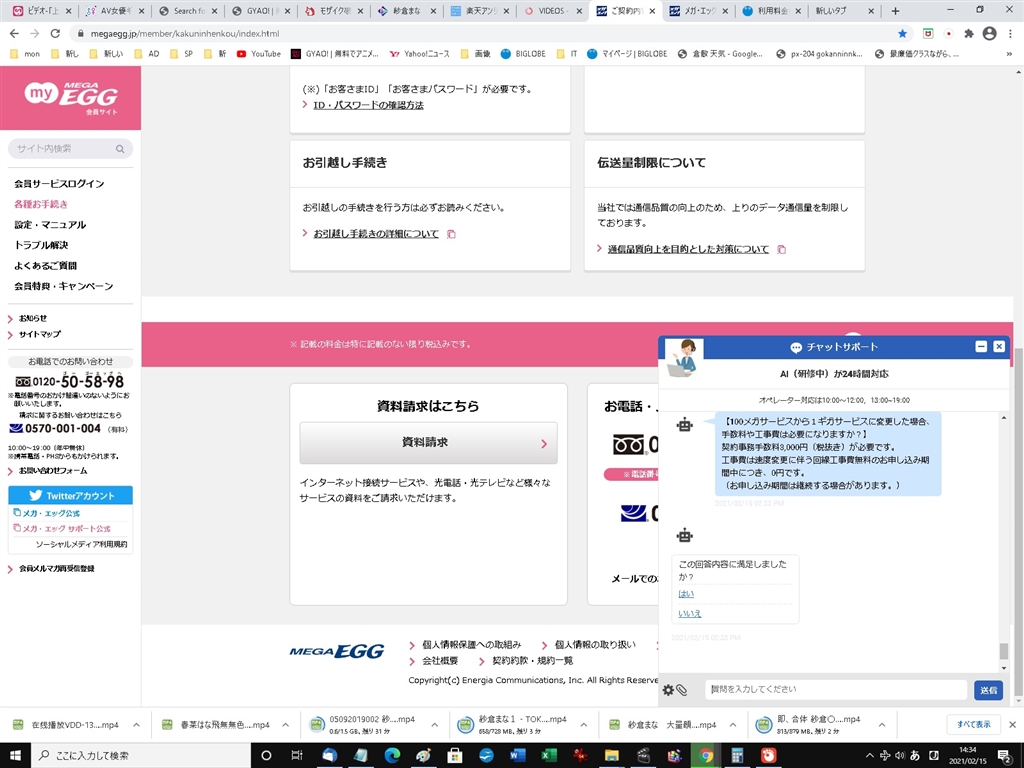The width and height of the screenshot is (1024, 768).
Task: Close the chat support widget
Action: (999, 347)
